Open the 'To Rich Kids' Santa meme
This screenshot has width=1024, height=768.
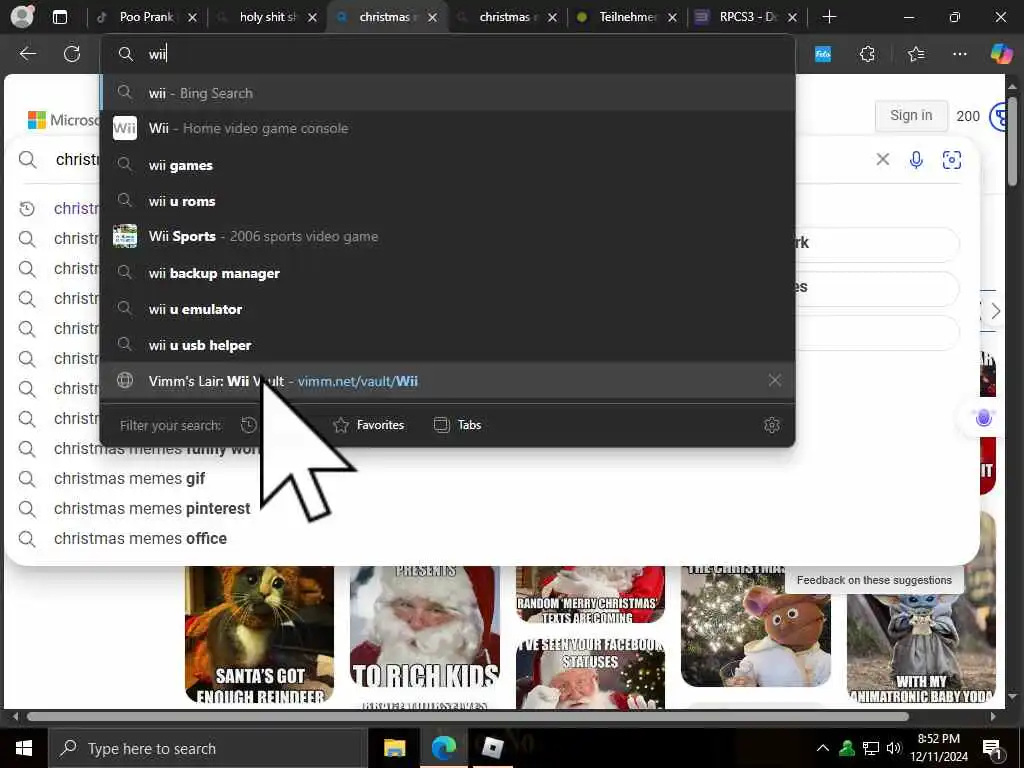tap(425, 628)
